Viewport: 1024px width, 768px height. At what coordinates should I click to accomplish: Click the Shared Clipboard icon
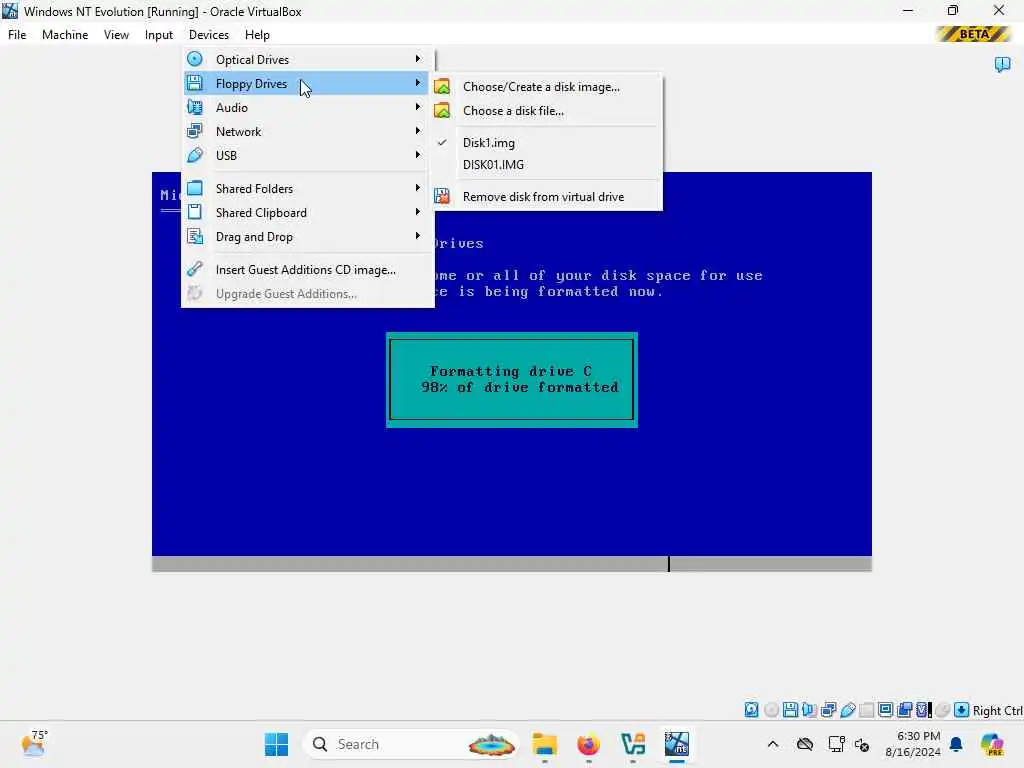[195, 212]
